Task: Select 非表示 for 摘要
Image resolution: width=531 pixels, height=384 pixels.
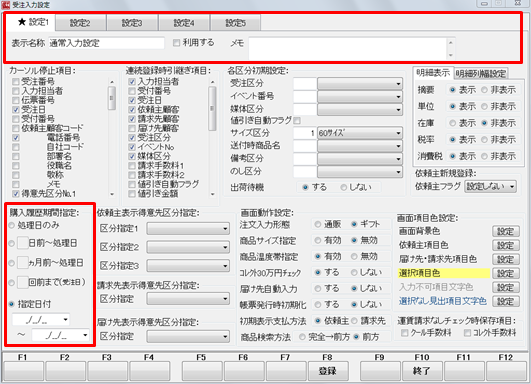Action: click(x=484, y=90)
